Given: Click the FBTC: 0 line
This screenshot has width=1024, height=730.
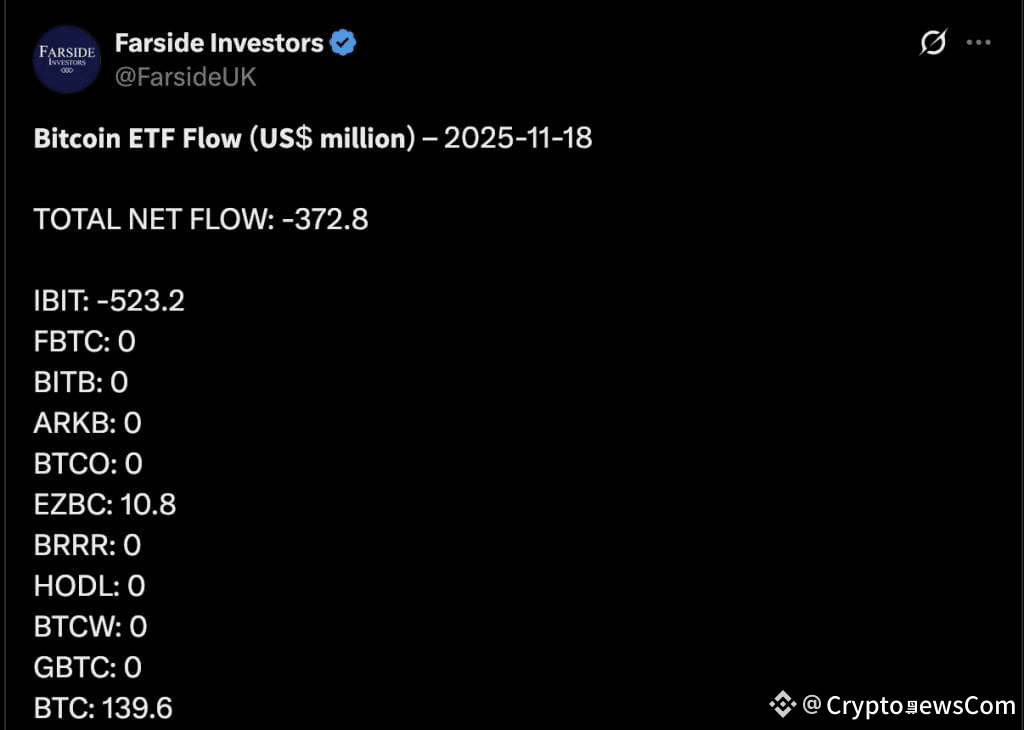Looking at the screenshot, I should click(84, 341).
